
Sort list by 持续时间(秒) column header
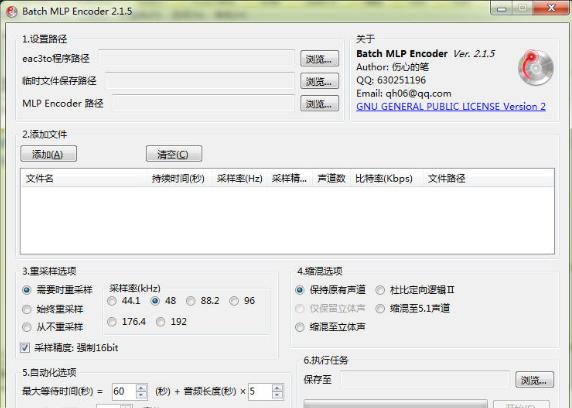click(x=178, y=178)
